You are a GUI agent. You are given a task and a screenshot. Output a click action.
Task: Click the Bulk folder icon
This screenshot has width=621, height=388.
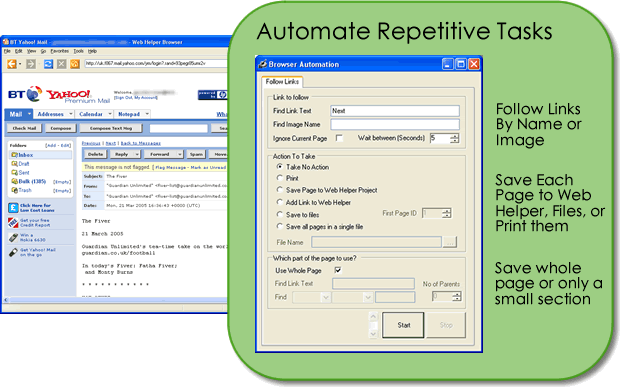click(x=14, y=181)
